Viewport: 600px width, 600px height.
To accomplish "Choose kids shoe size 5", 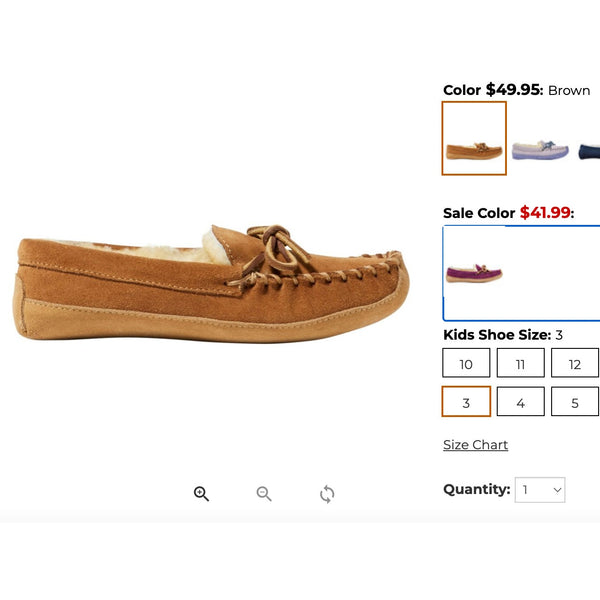I will 575,401.
